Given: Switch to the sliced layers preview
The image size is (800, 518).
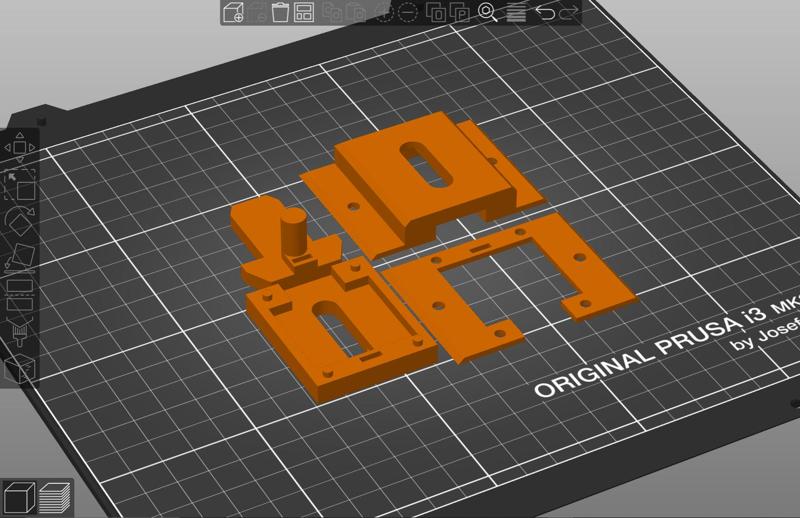Looking at the screenshot, I should pyautogui.click(x=55, y=496).
